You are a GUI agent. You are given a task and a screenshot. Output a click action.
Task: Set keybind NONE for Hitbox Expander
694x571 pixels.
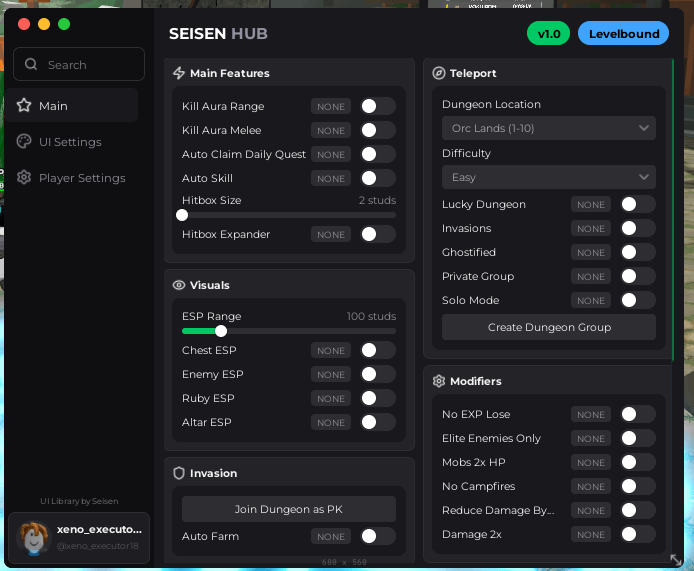(331, 234)
